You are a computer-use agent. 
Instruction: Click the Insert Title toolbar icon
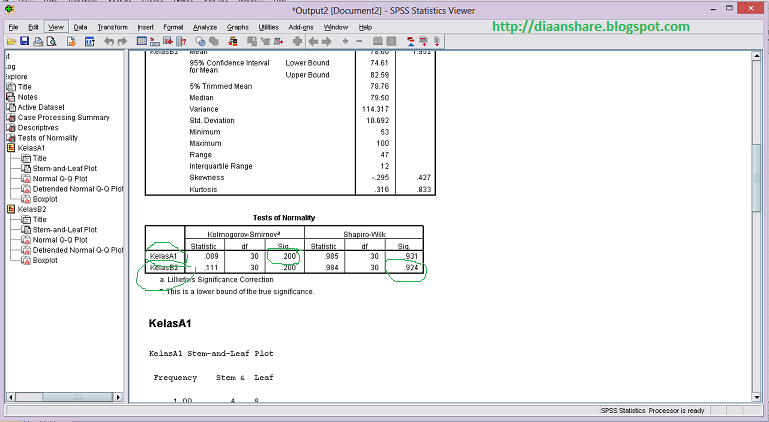pos(424,41)
